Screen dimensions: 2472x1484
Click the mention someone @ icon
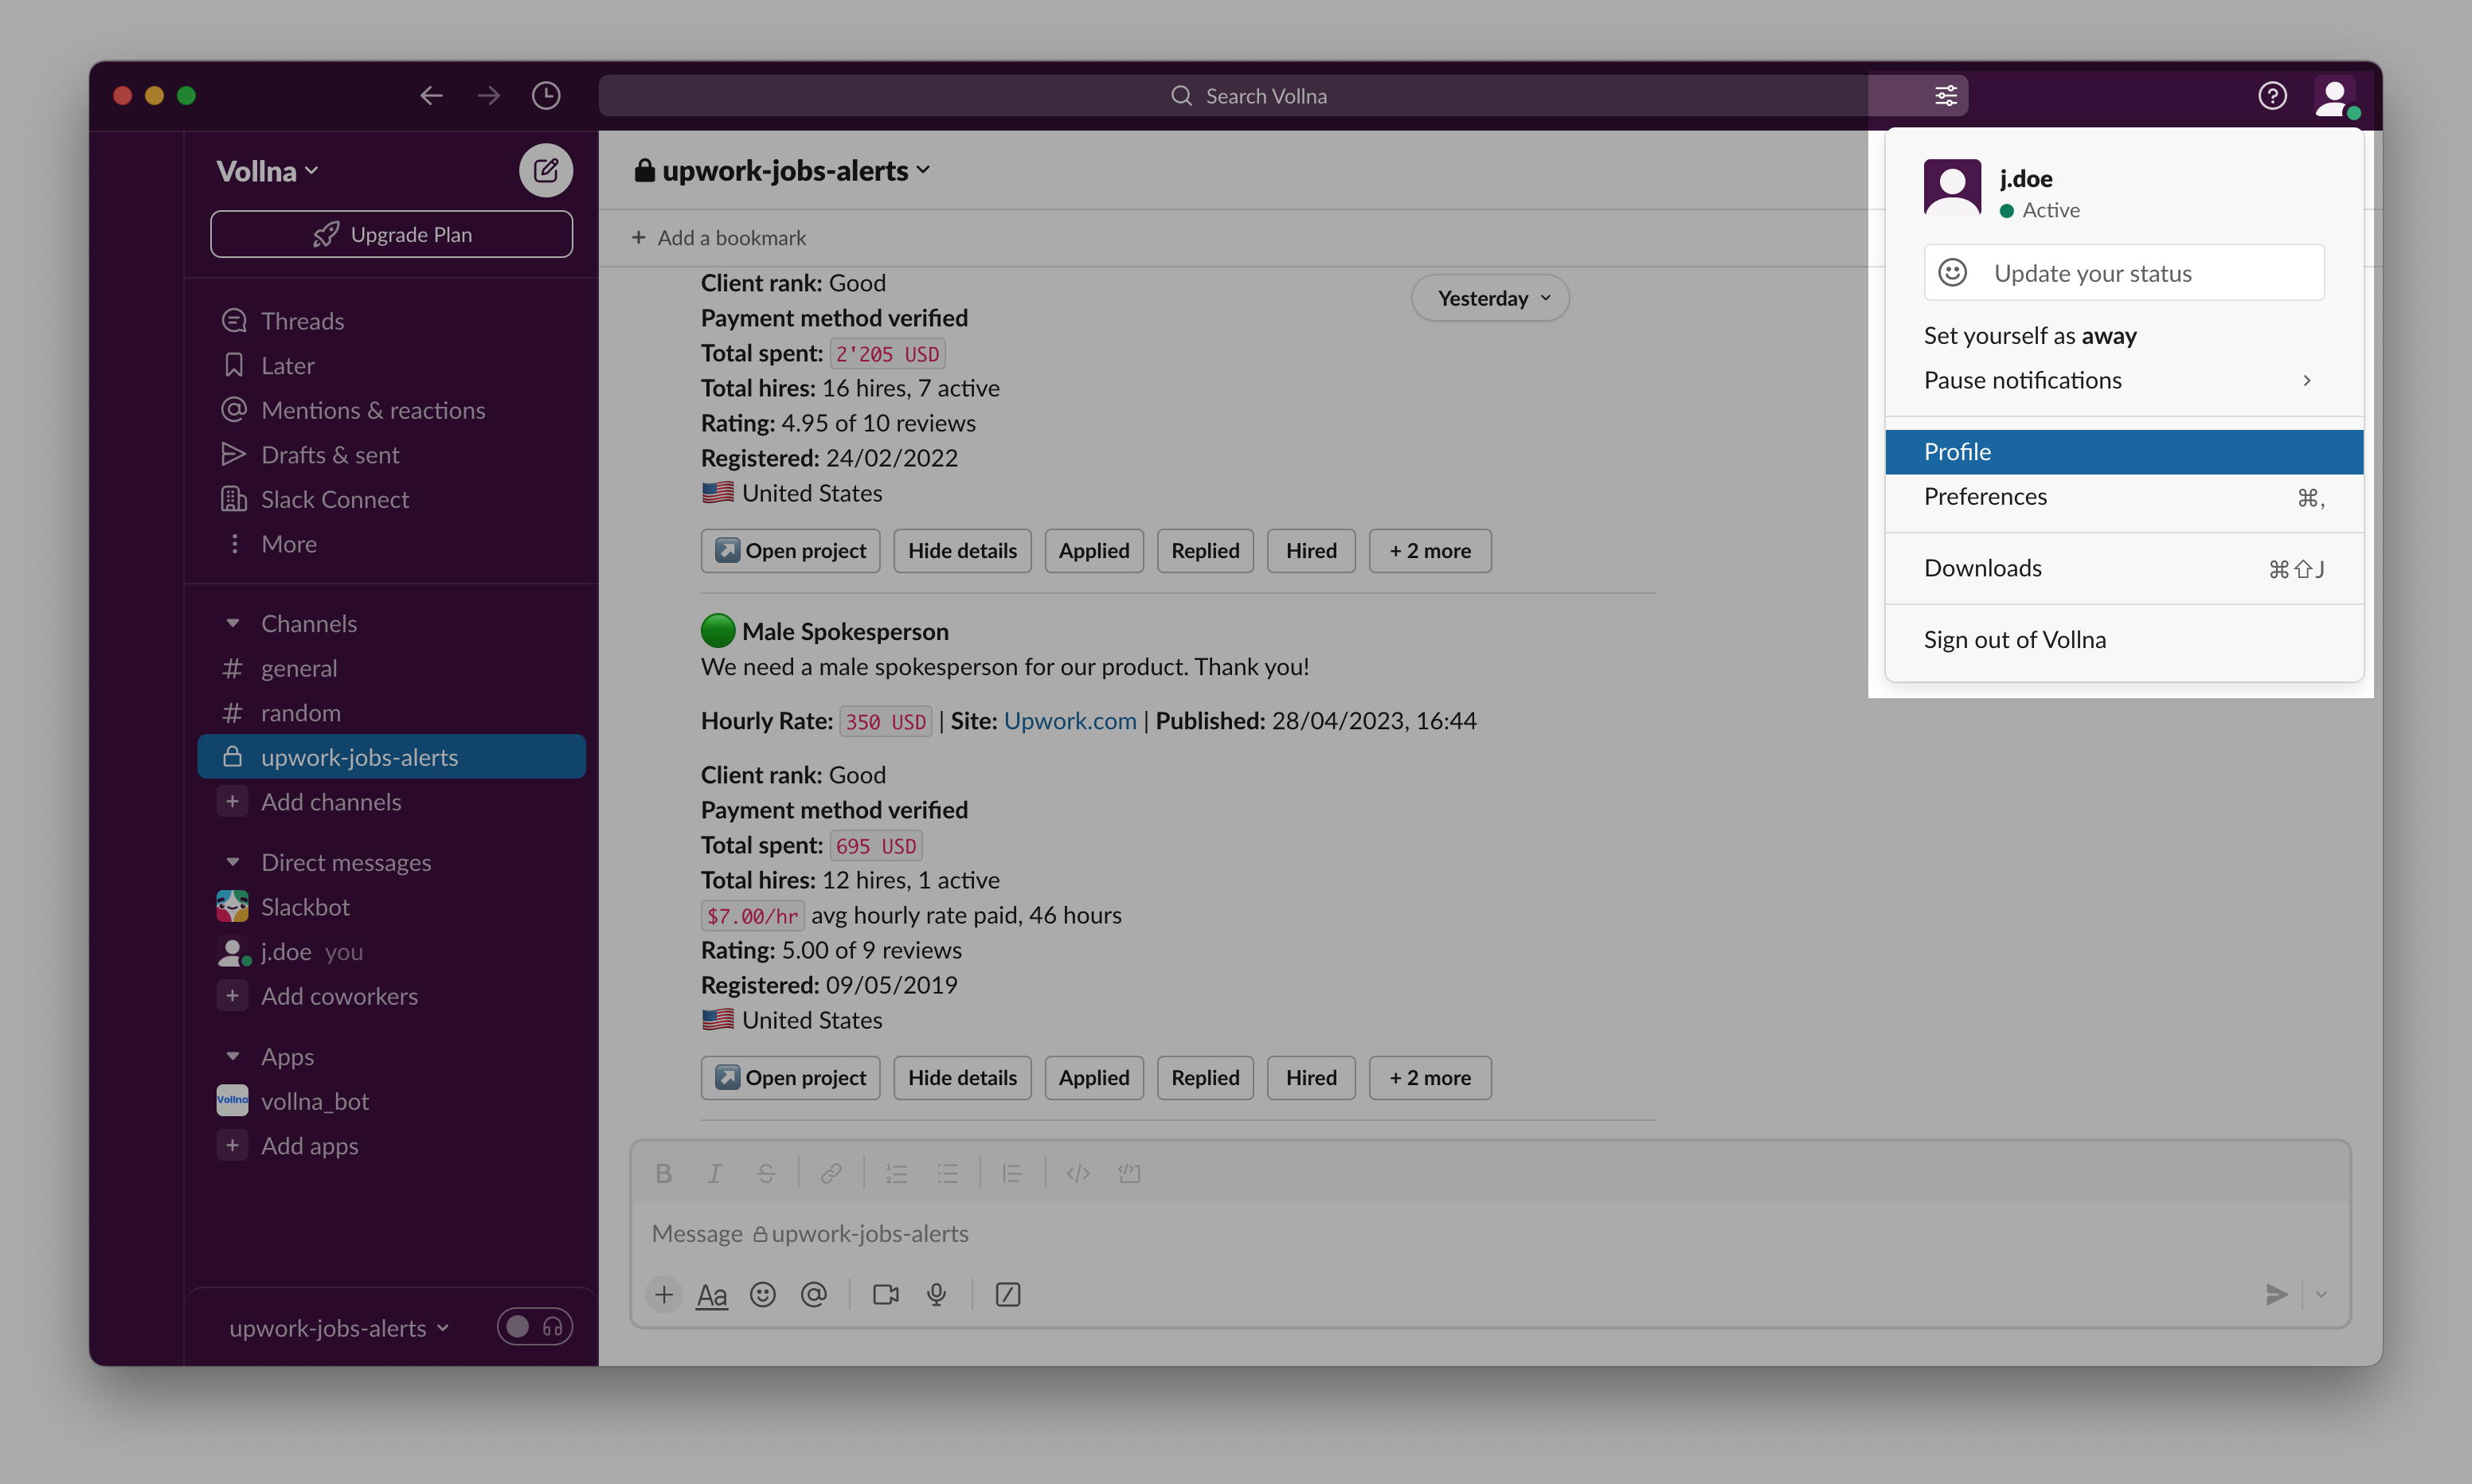tap(814, 1294)
